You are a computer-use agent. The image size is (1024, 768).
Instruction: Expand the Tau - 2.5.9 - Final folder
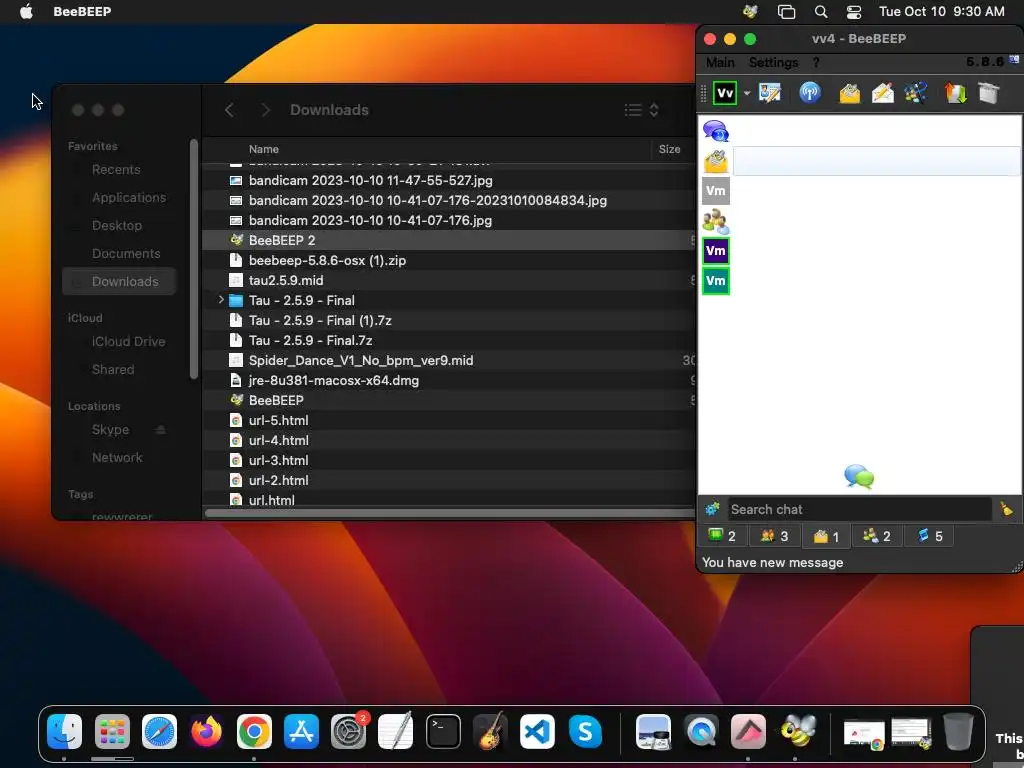(221, 300)
